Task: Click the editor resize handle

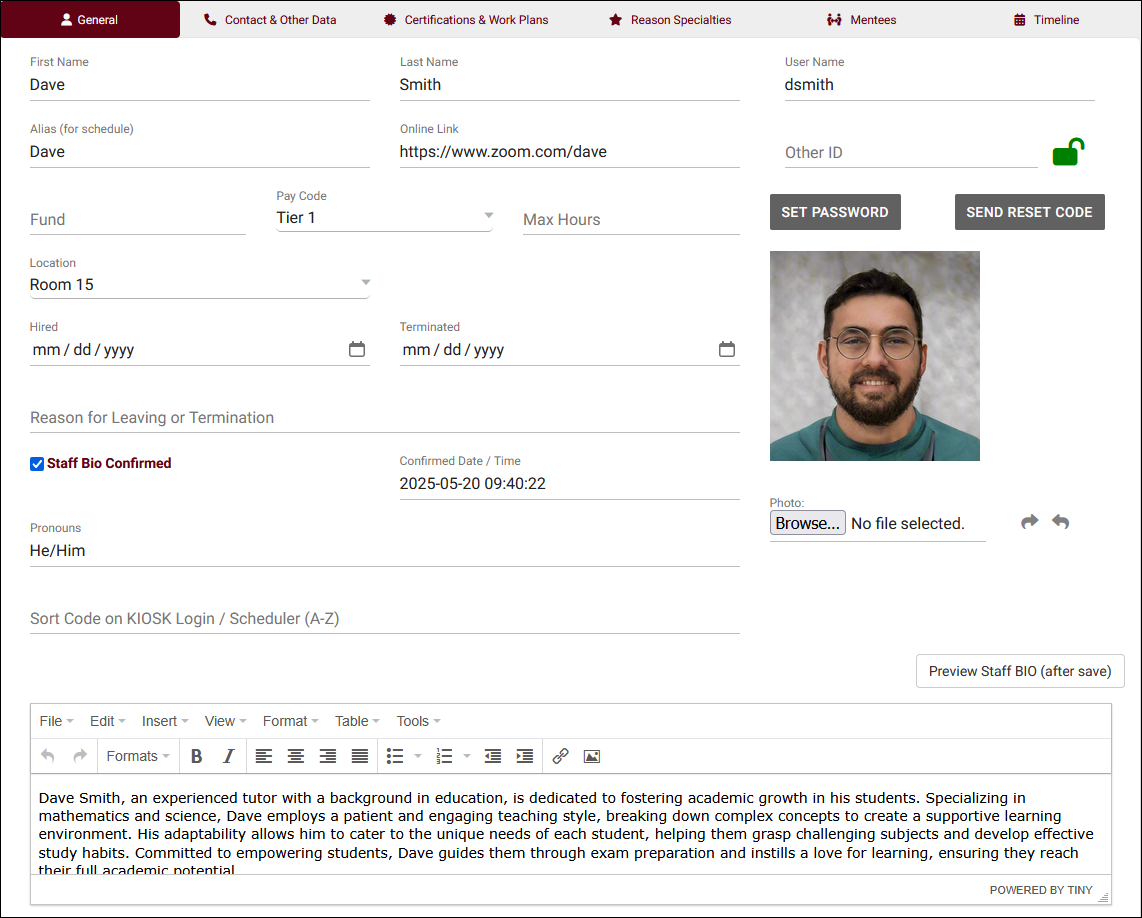Action: [1103, 897]
